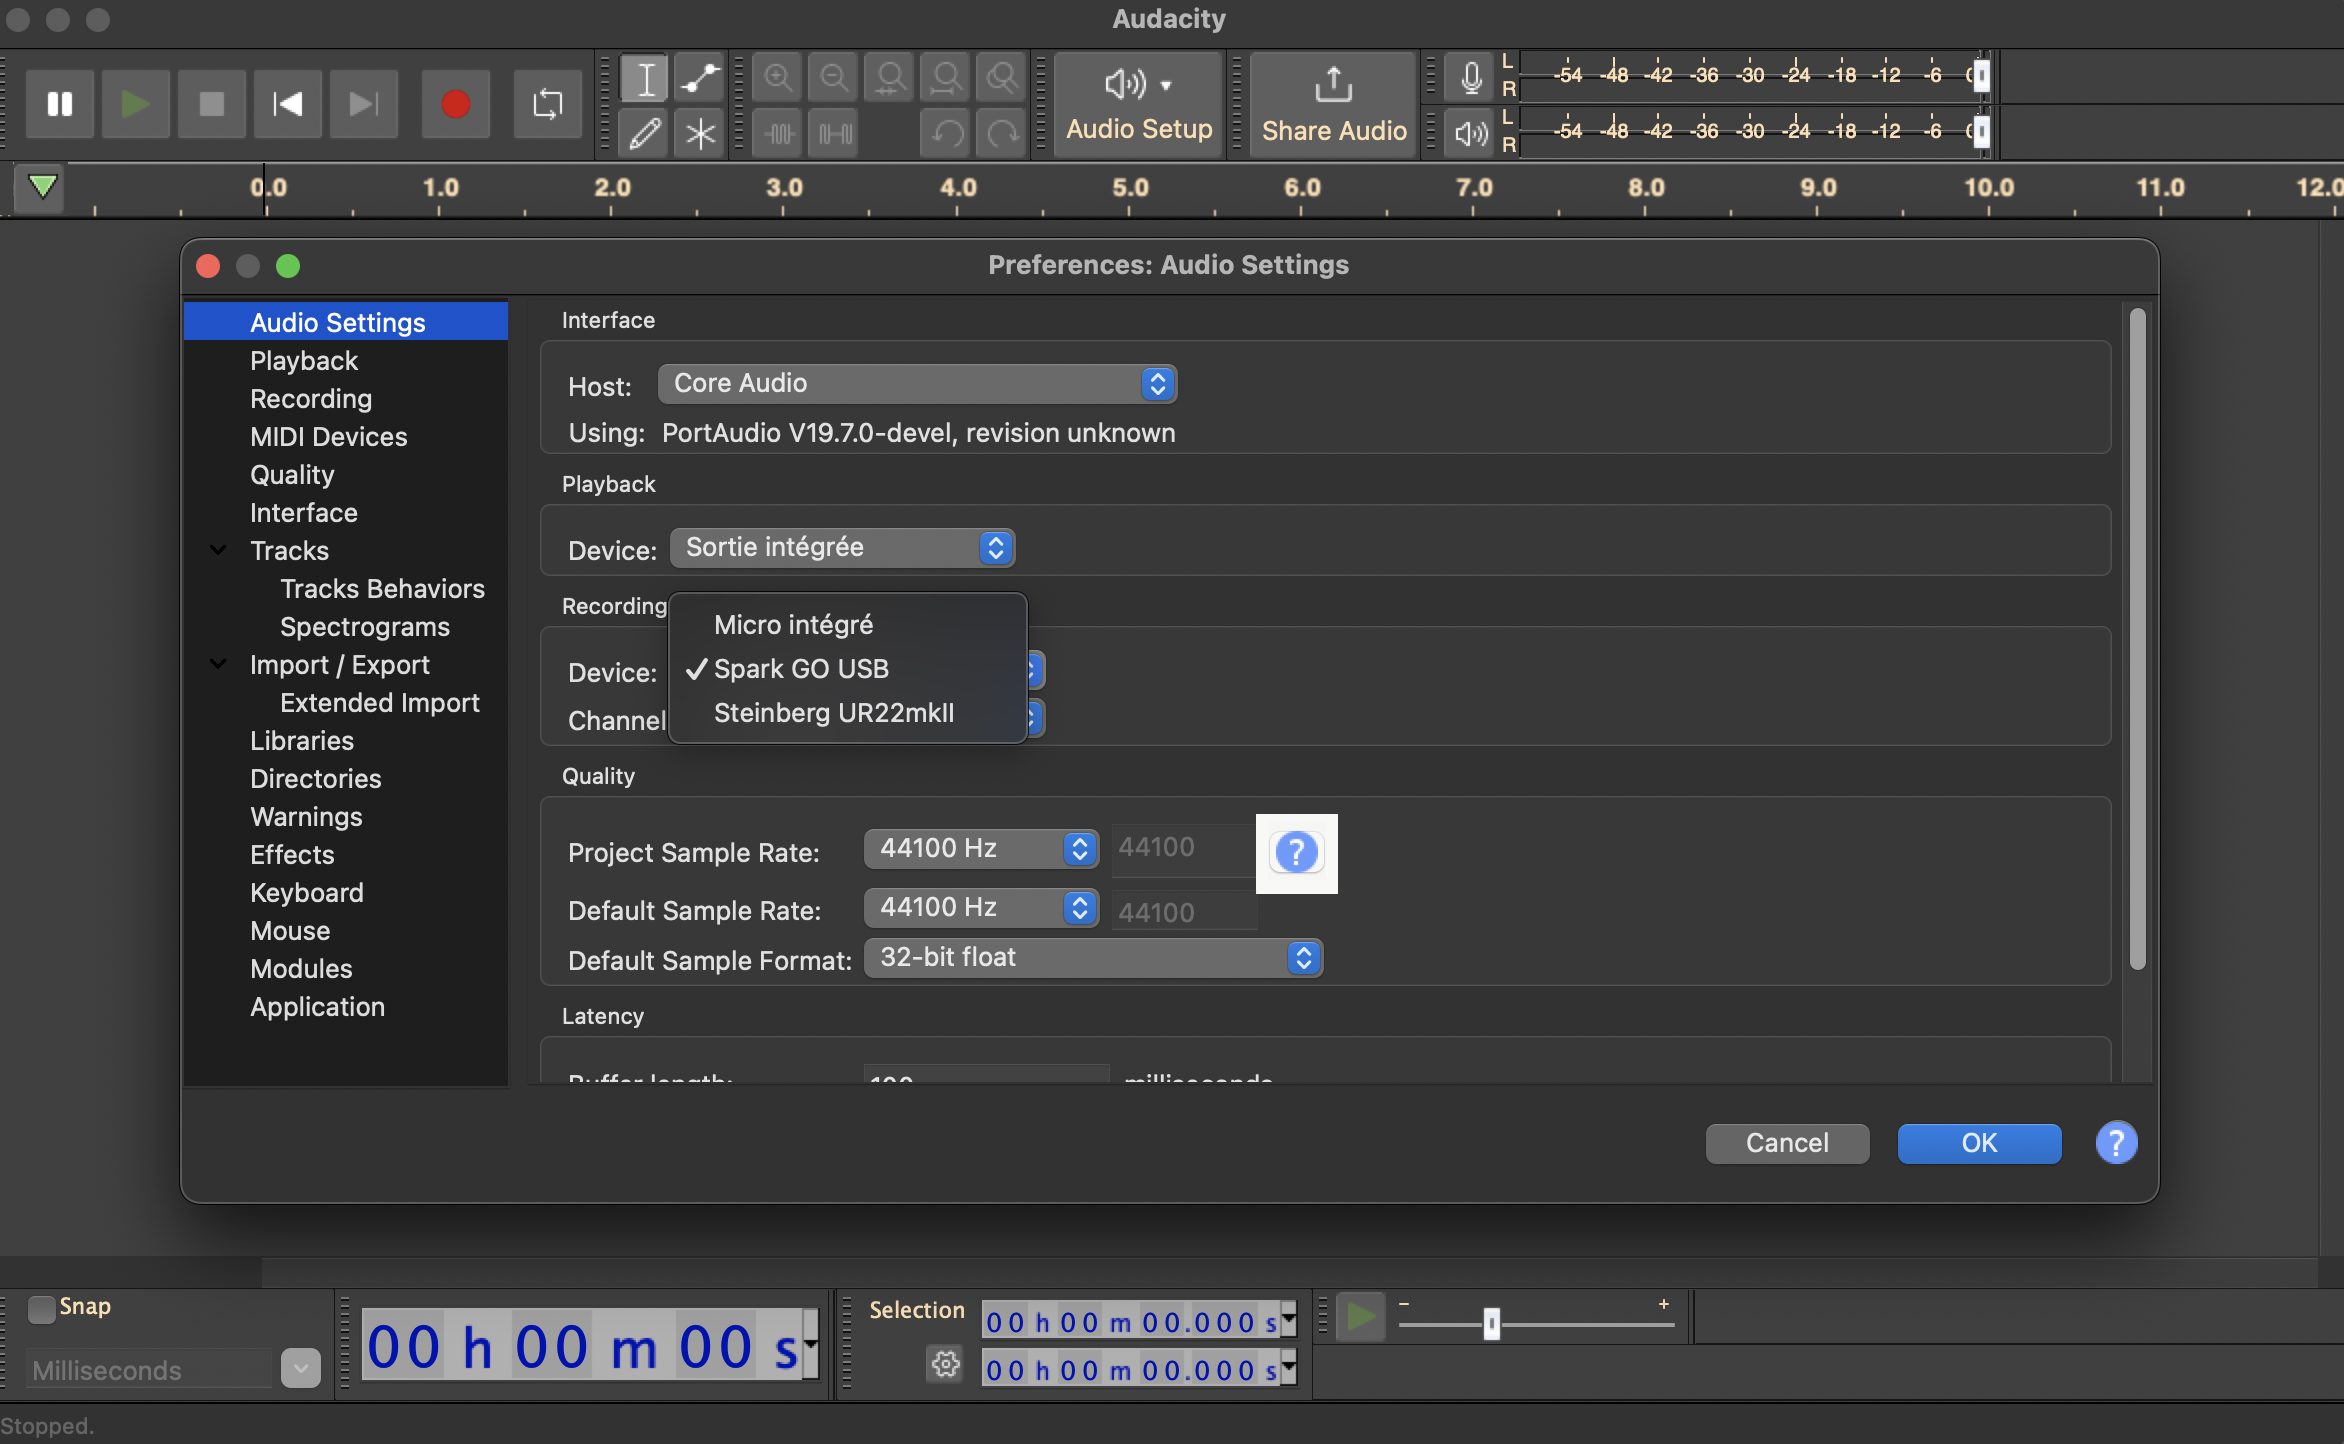The height and width of the screenshot is (1444, 2344).
Task: Enable the Snap checkbox
Action: (41, 1308)
